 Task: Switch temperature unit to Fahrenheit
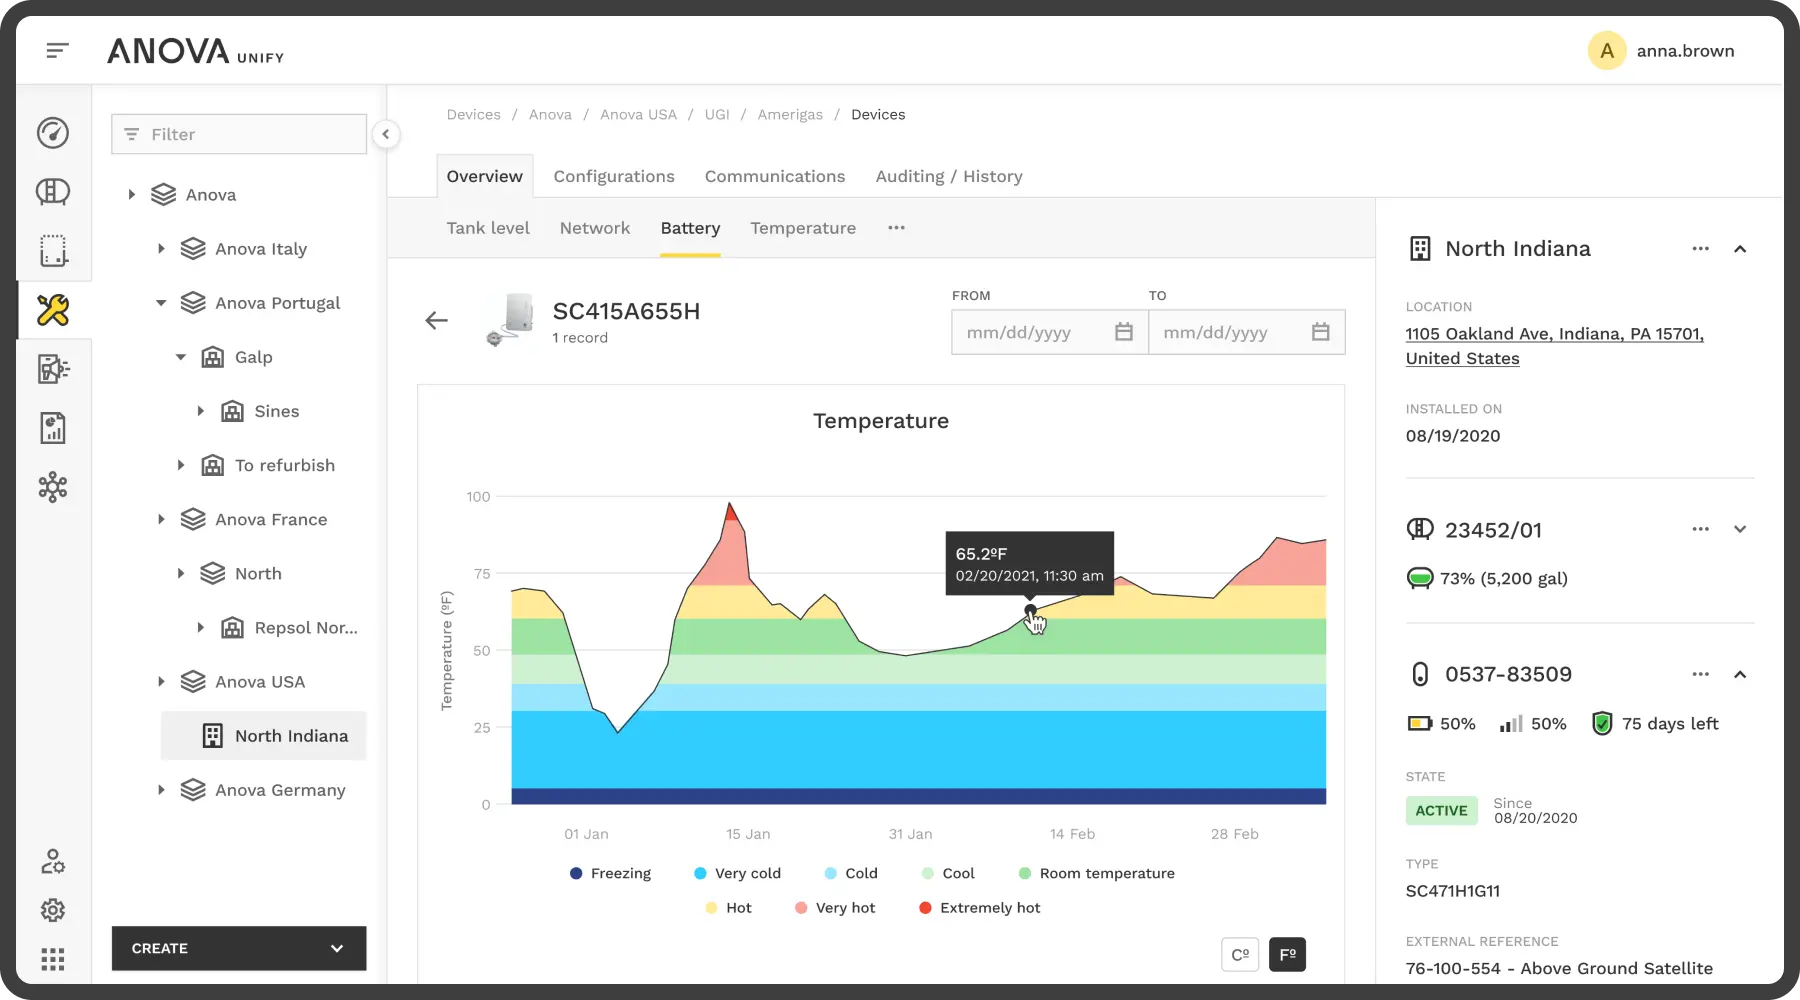(x=1287, y=955)
